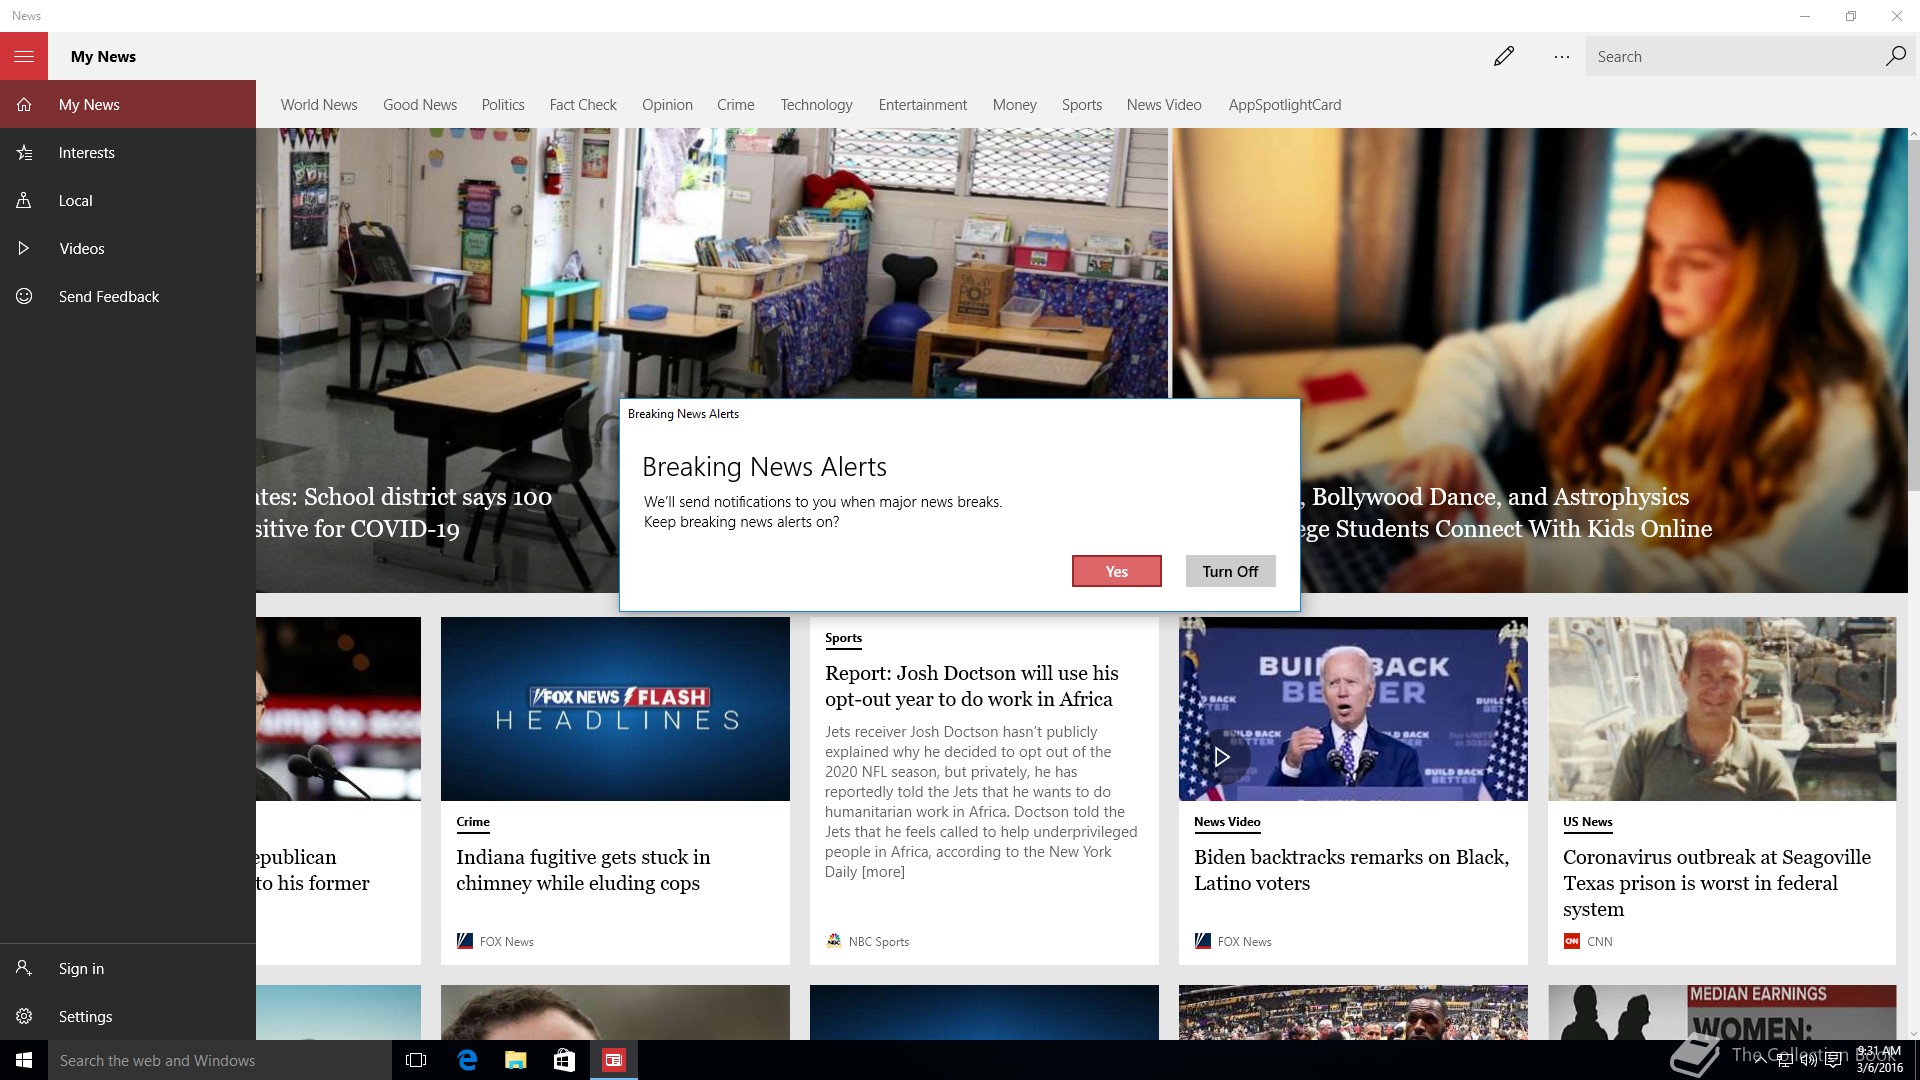The image size is (1920, 1080).
Task: Switch to the Opinion tab
Action: coord(667,105)
